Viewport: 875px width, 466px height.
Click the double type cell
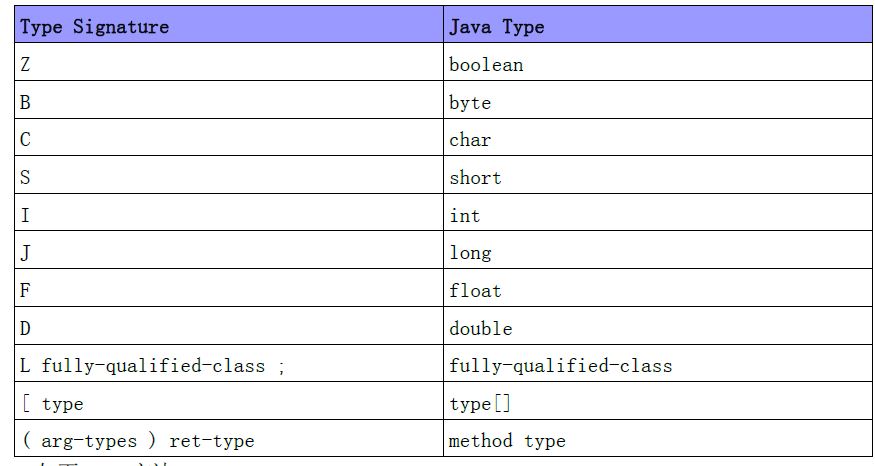click(480, 329)
